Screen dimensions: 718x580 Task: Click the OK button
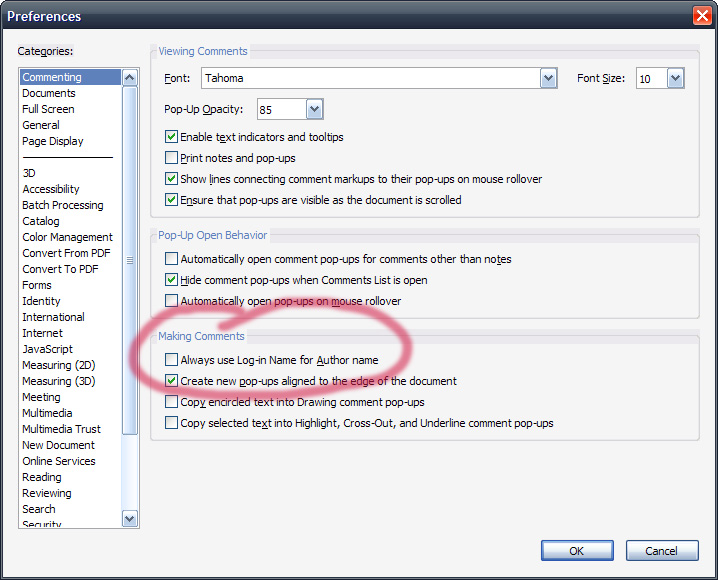pyautogui.click(x=577, y=551)
